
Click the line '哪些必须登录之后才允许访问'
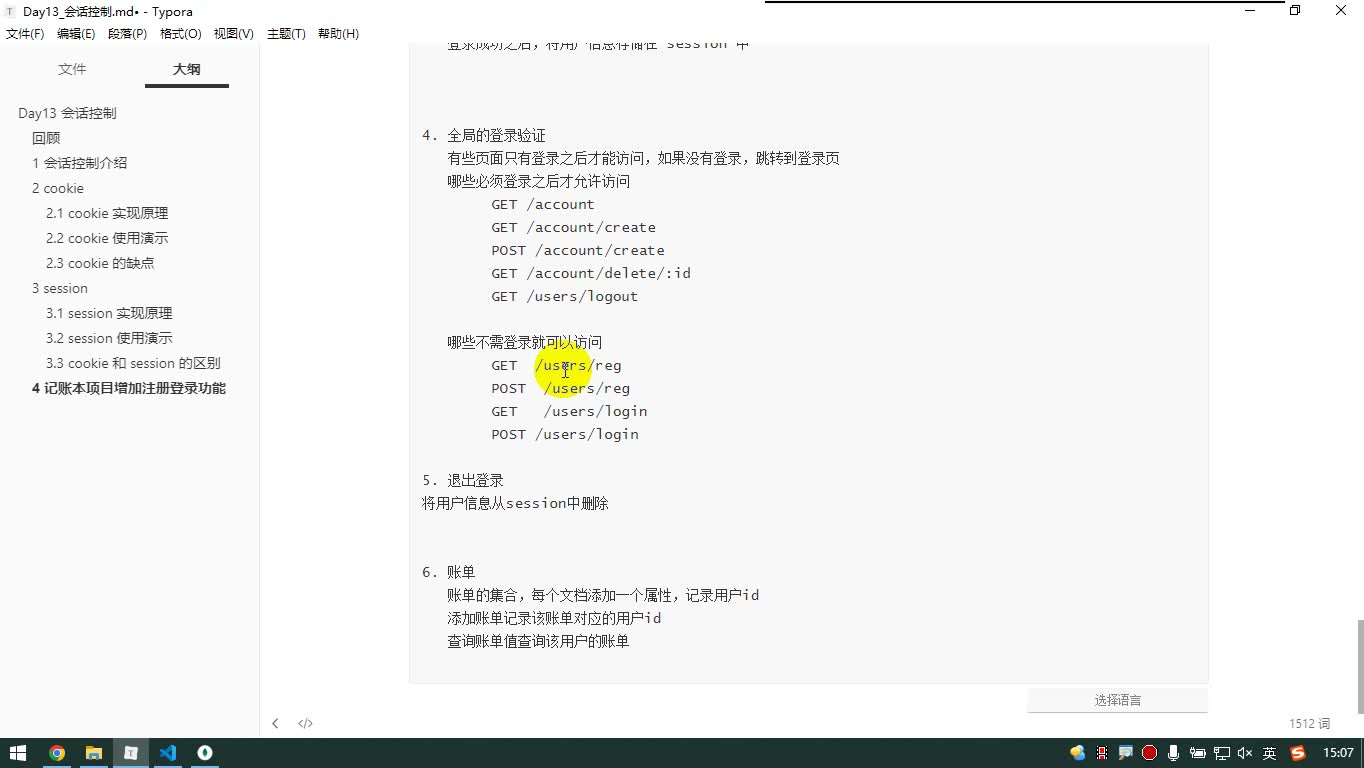click(x=538, y=181)
